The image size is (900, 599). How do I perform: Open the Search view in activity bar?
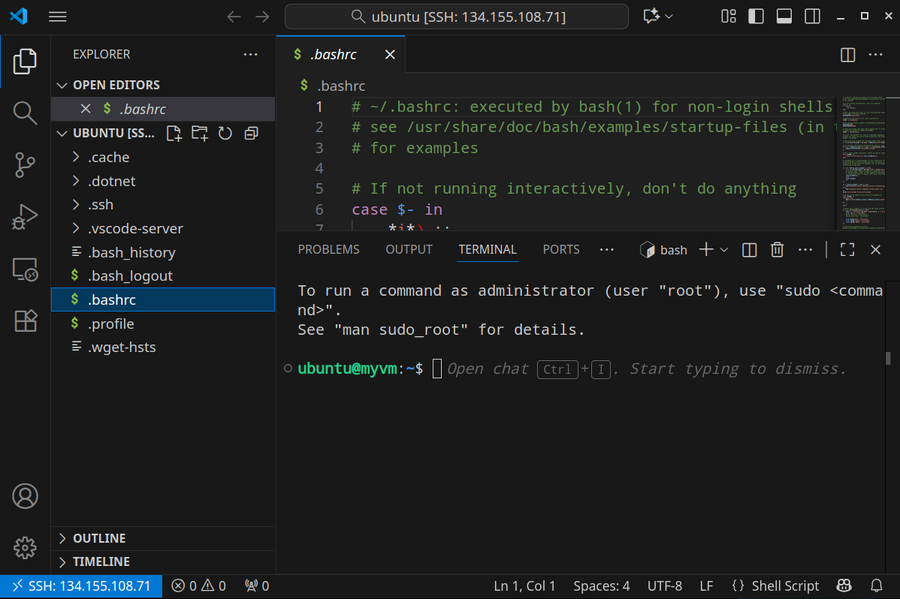[x=25, y=112]
